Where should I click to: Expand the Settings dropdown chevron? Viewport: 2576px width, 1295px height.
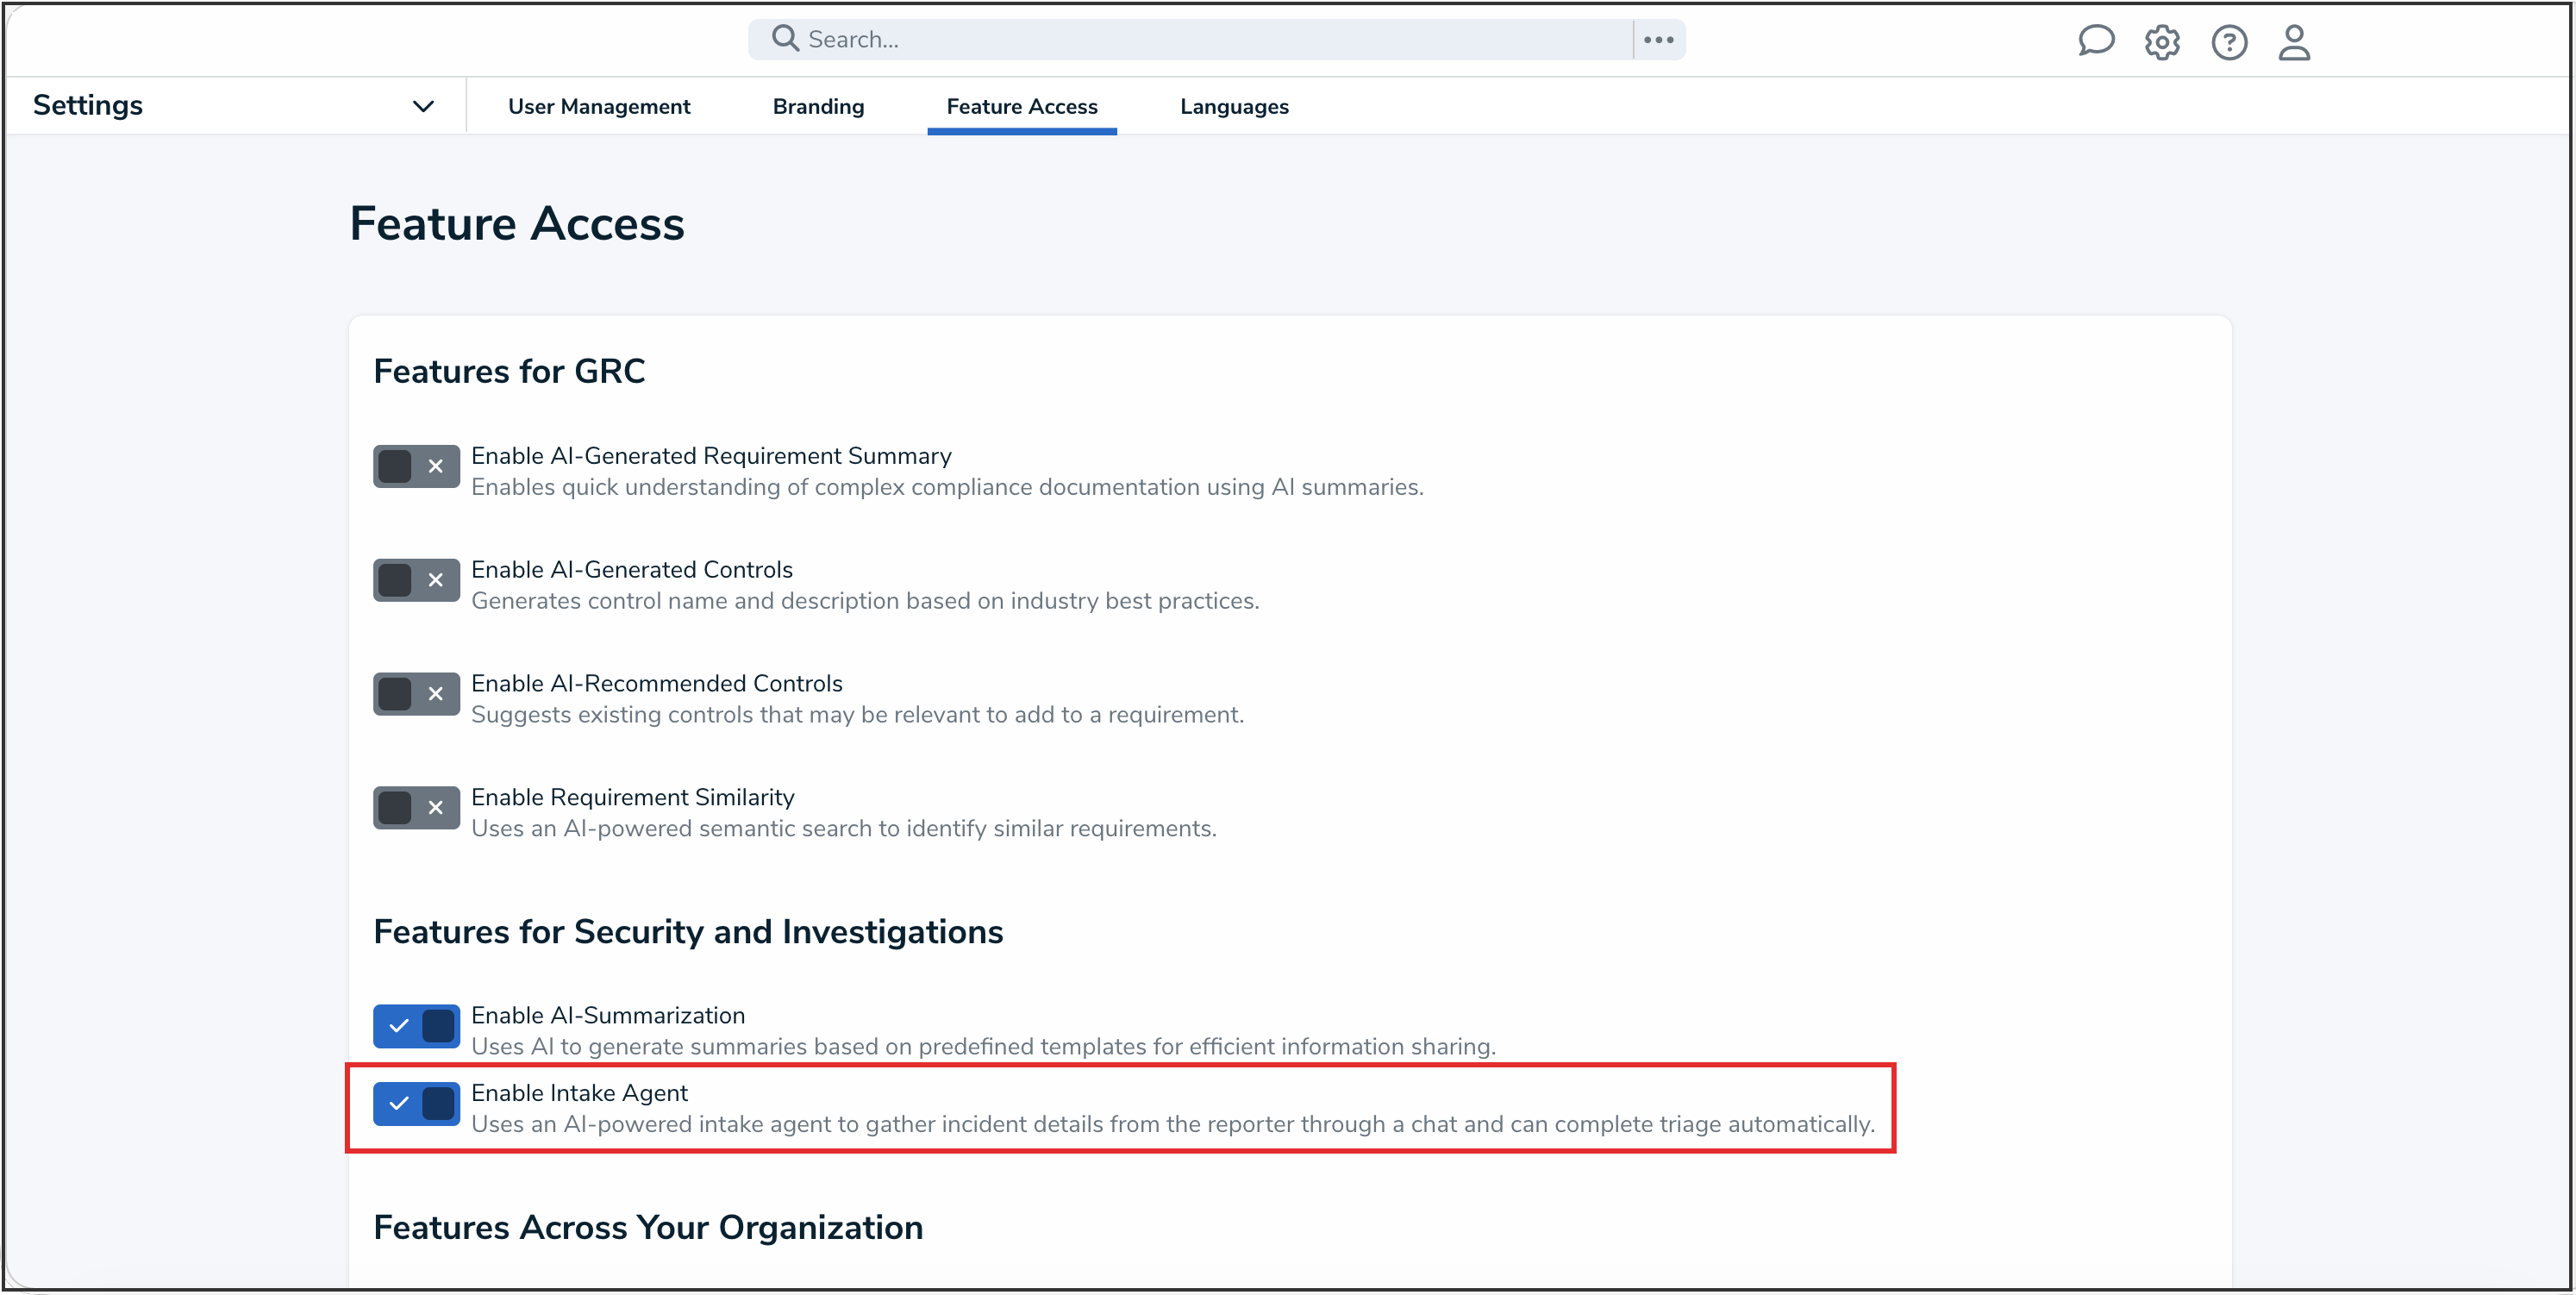[423, 106]
